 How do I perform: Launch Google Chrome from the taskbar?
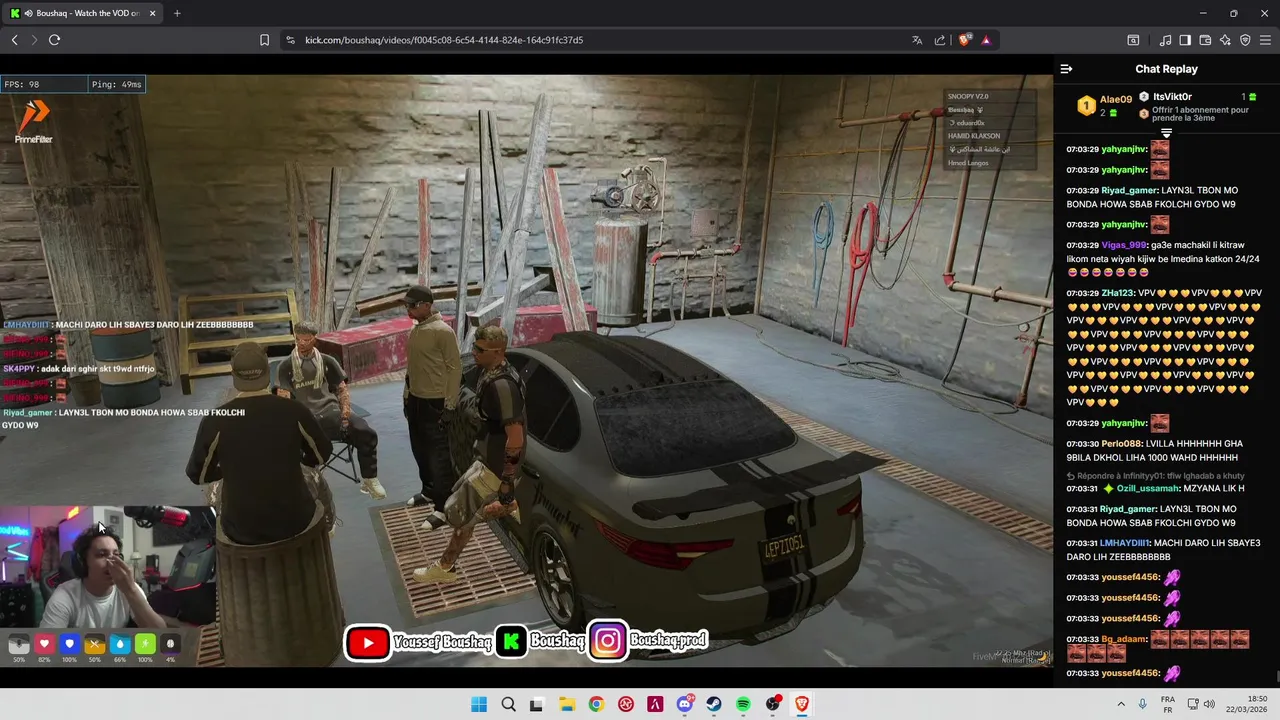coord(596,704)
